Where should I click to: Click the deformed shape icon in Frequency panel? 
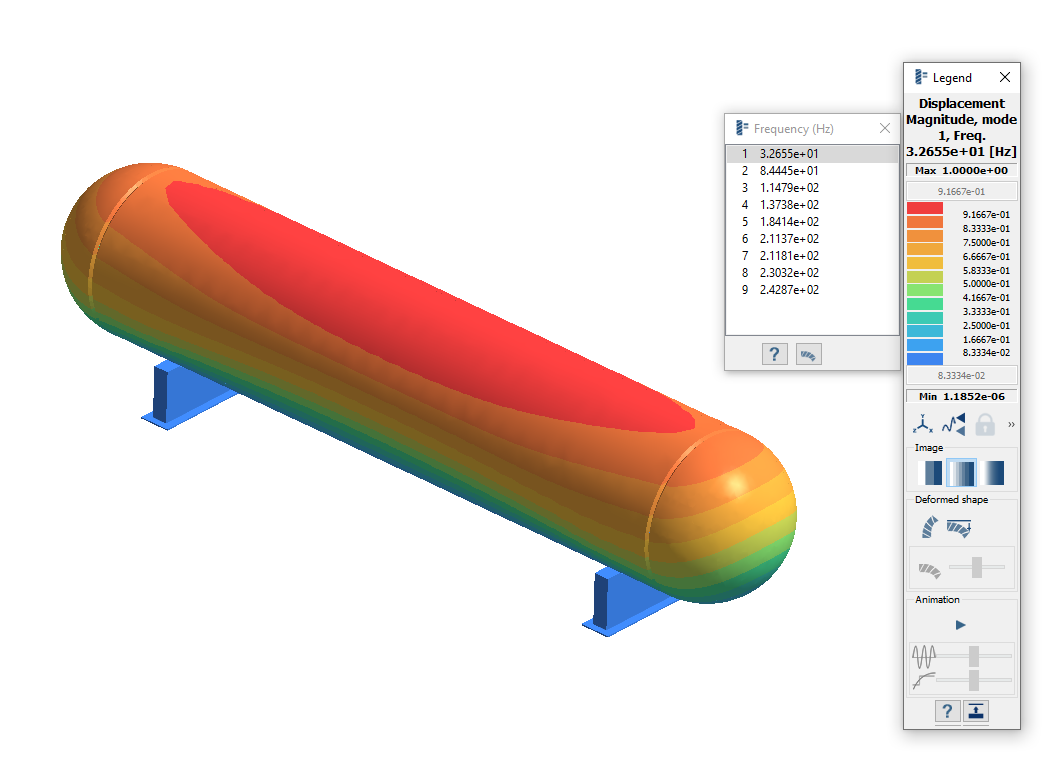[808, 354]
